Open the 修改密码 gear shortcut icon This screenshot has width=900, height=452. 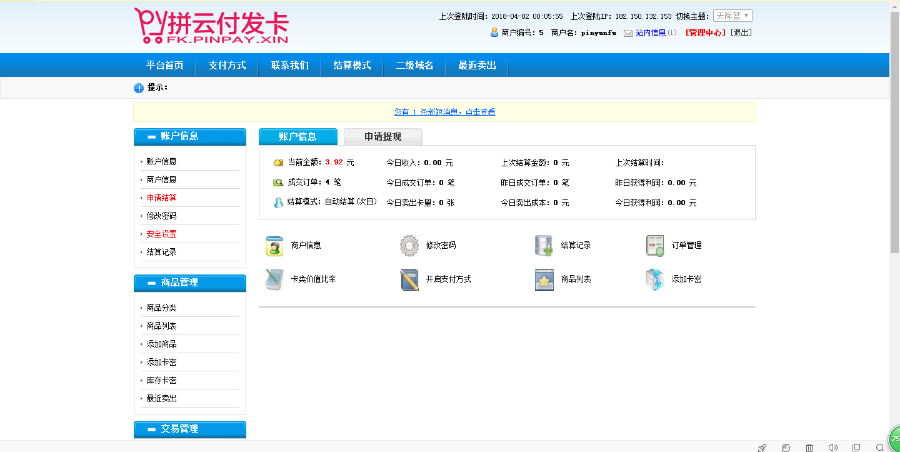[409, 245]
